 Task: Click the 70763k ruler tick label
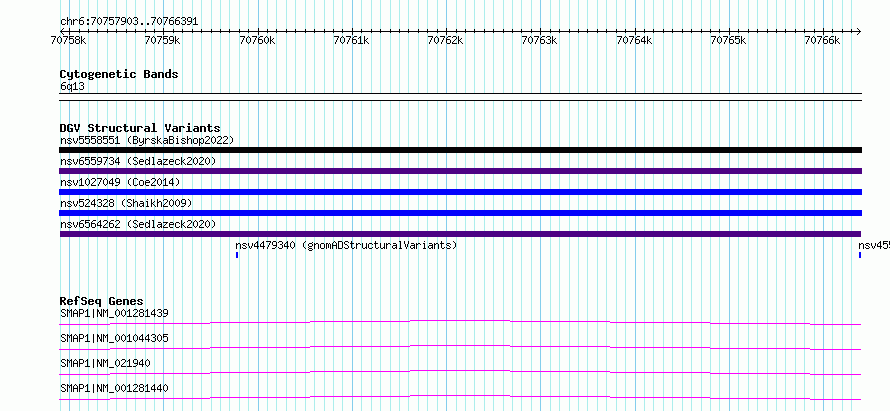[x=540, y=40]
